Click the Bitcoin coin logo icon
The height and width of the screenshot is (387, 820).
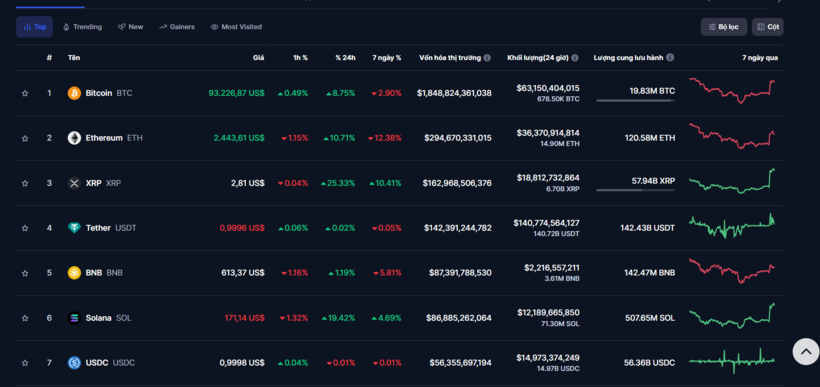coord(74,93)
